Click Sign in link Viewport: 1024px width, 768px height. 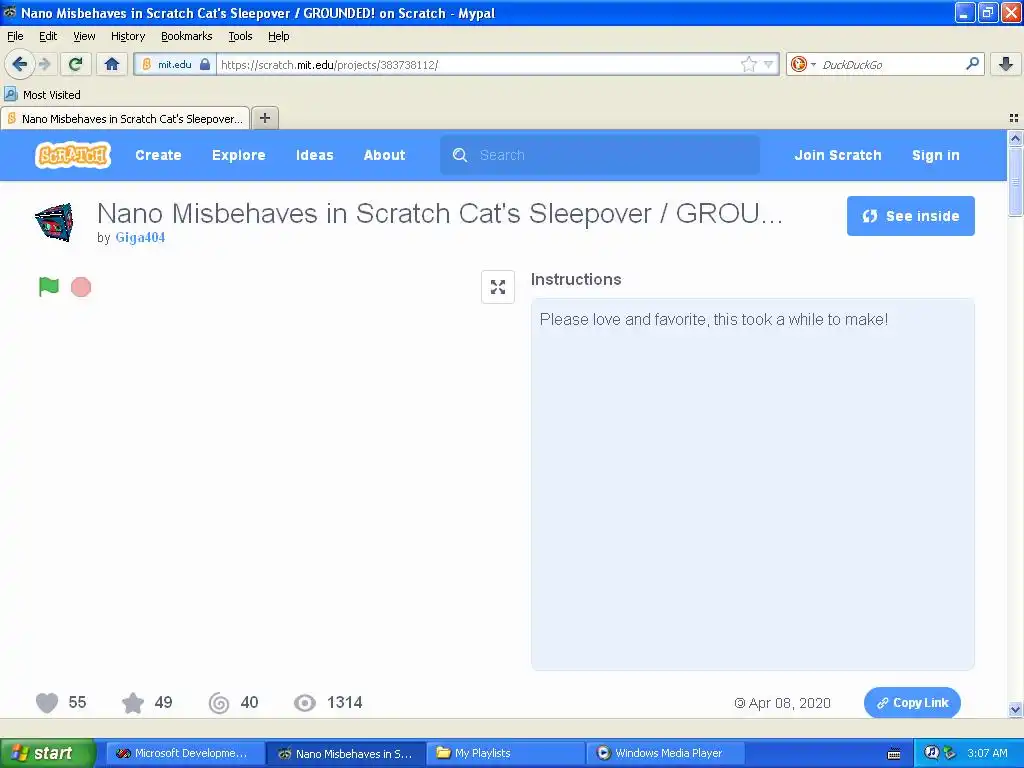[x=936, y=155]
